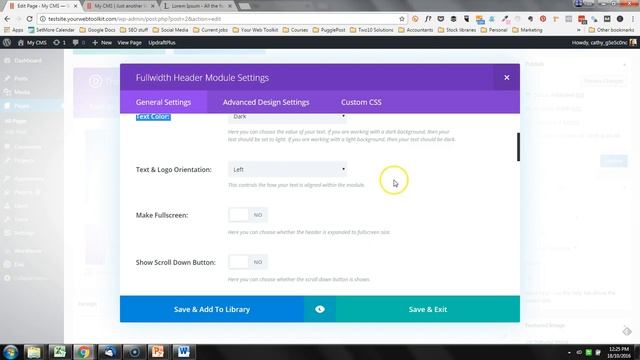640x360 pixels.
Task: Click the taskbar clock showing 12:25 PM
Action: pyautogui.click(x=619, y=352)
